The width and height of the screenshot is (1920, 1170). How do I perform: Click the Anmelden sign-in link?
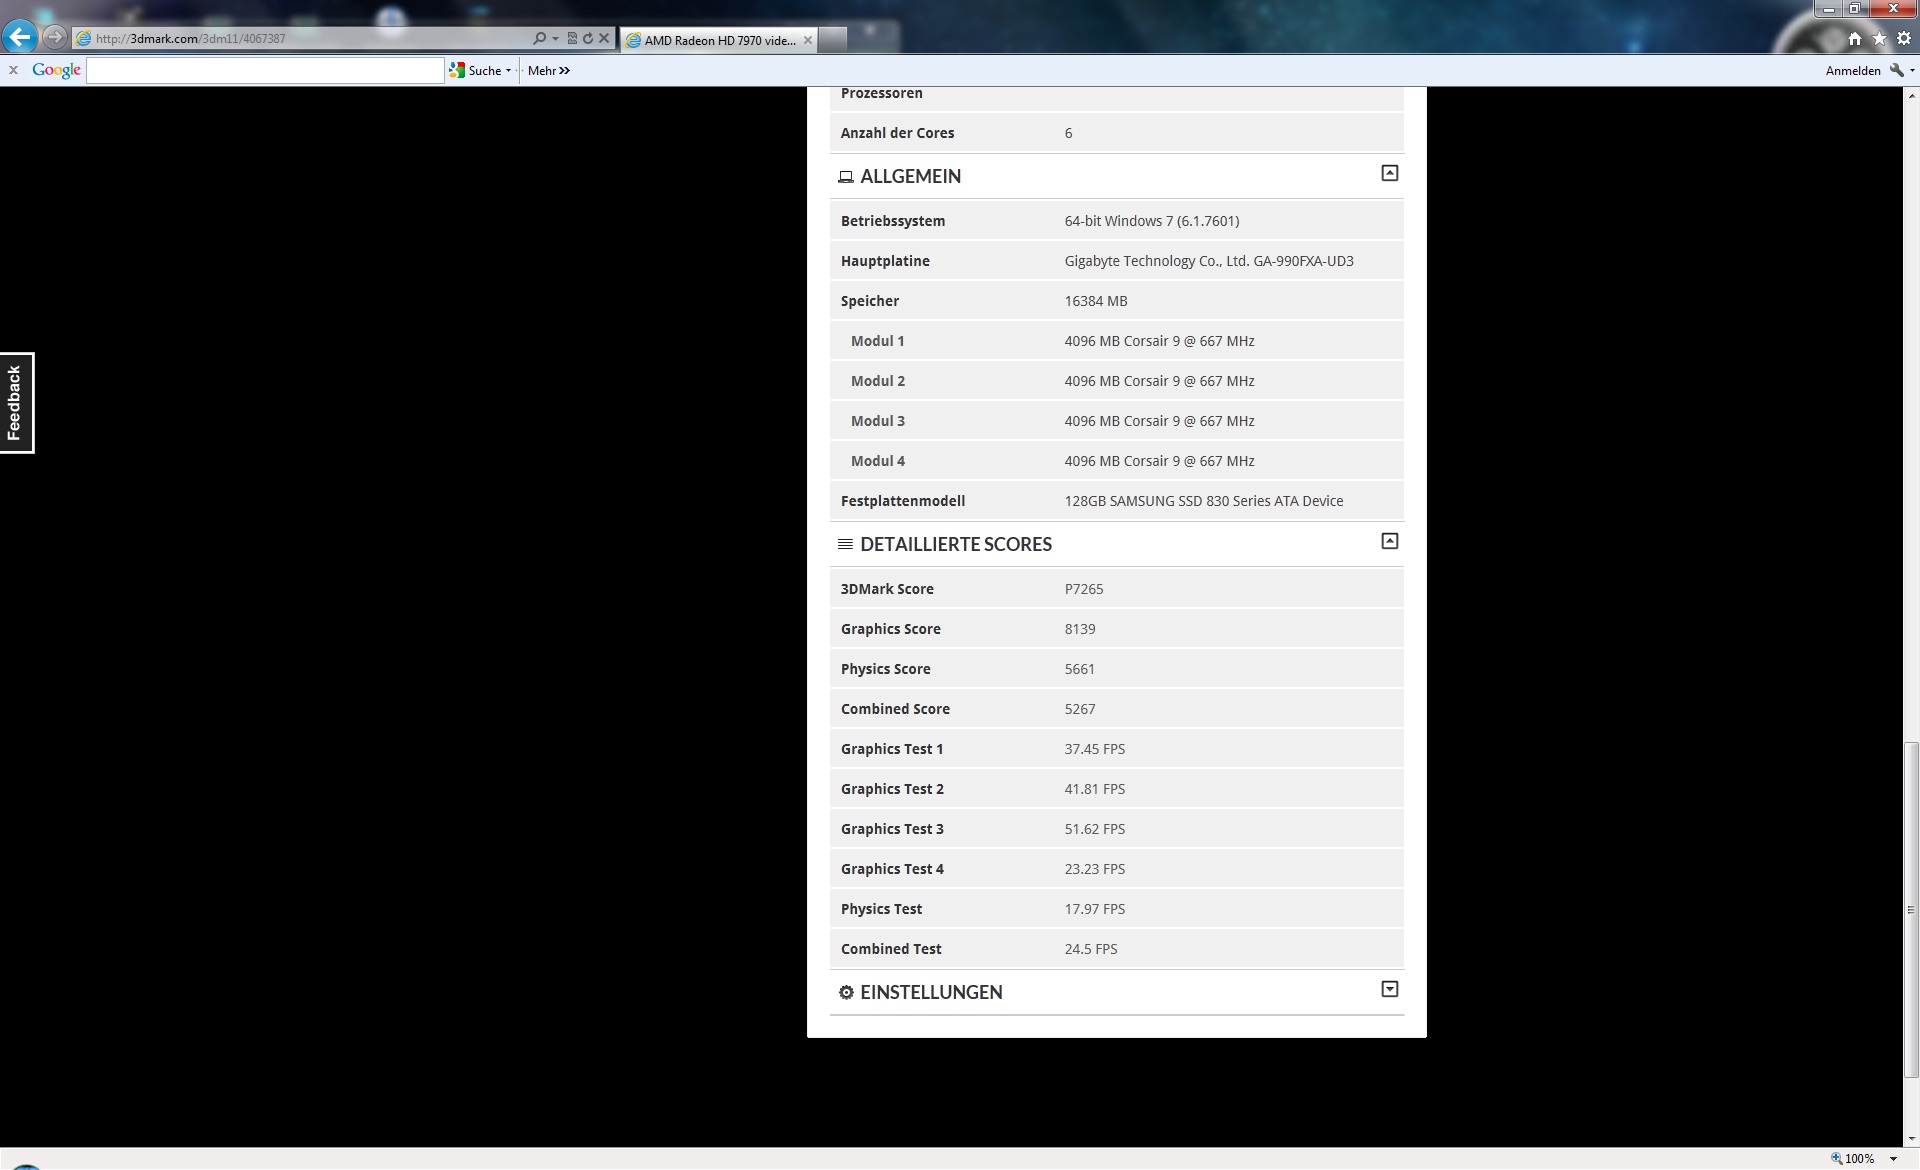pyautogui.click(x=1852, y=71)
